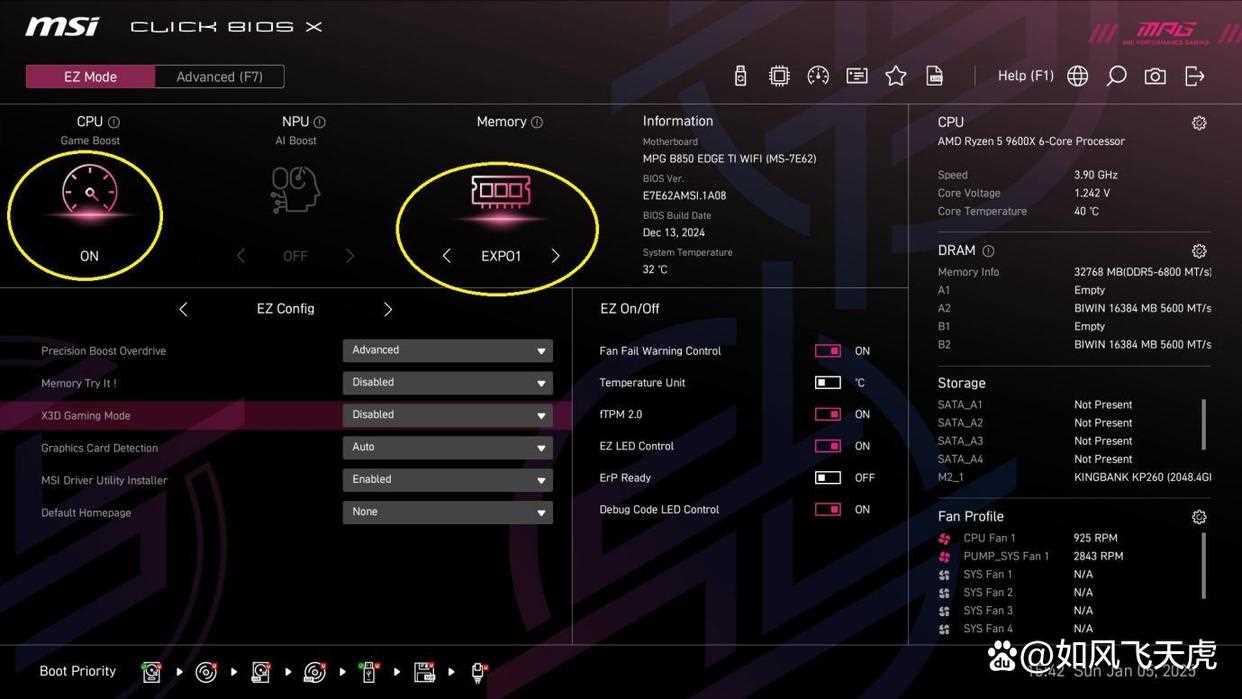Click the Boot Priority label
The image size is (1242, 699).
point(78,671)
